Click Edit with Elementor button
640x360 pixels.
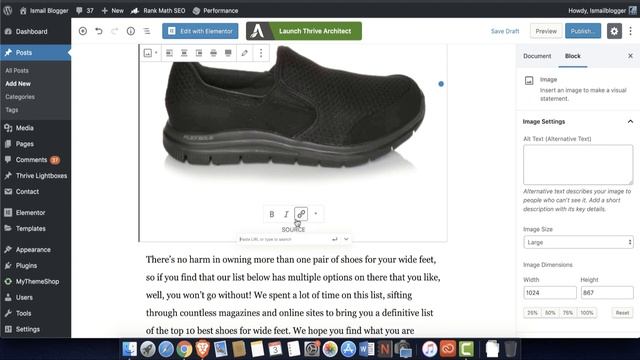point(200,31)
